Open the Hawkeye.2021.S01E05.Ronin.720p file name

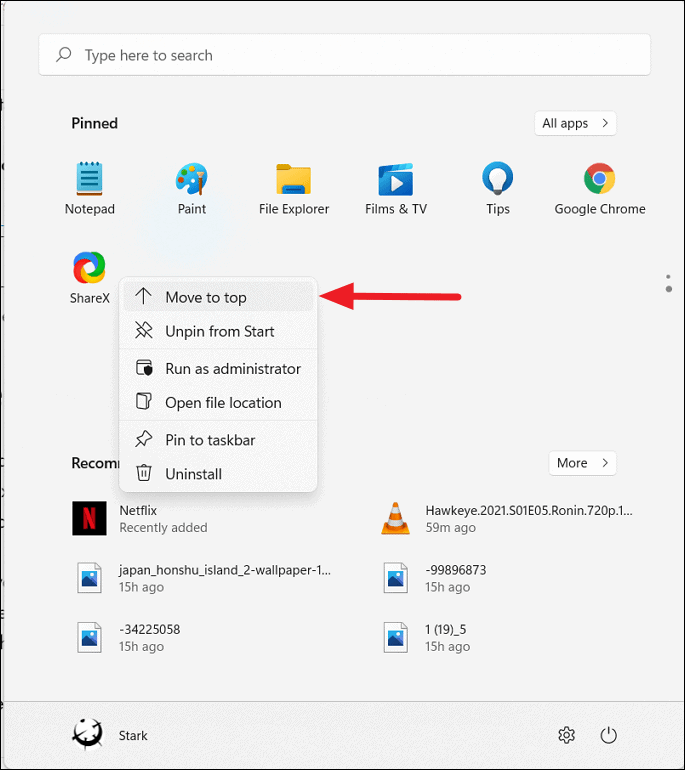(x=529, y=511)
